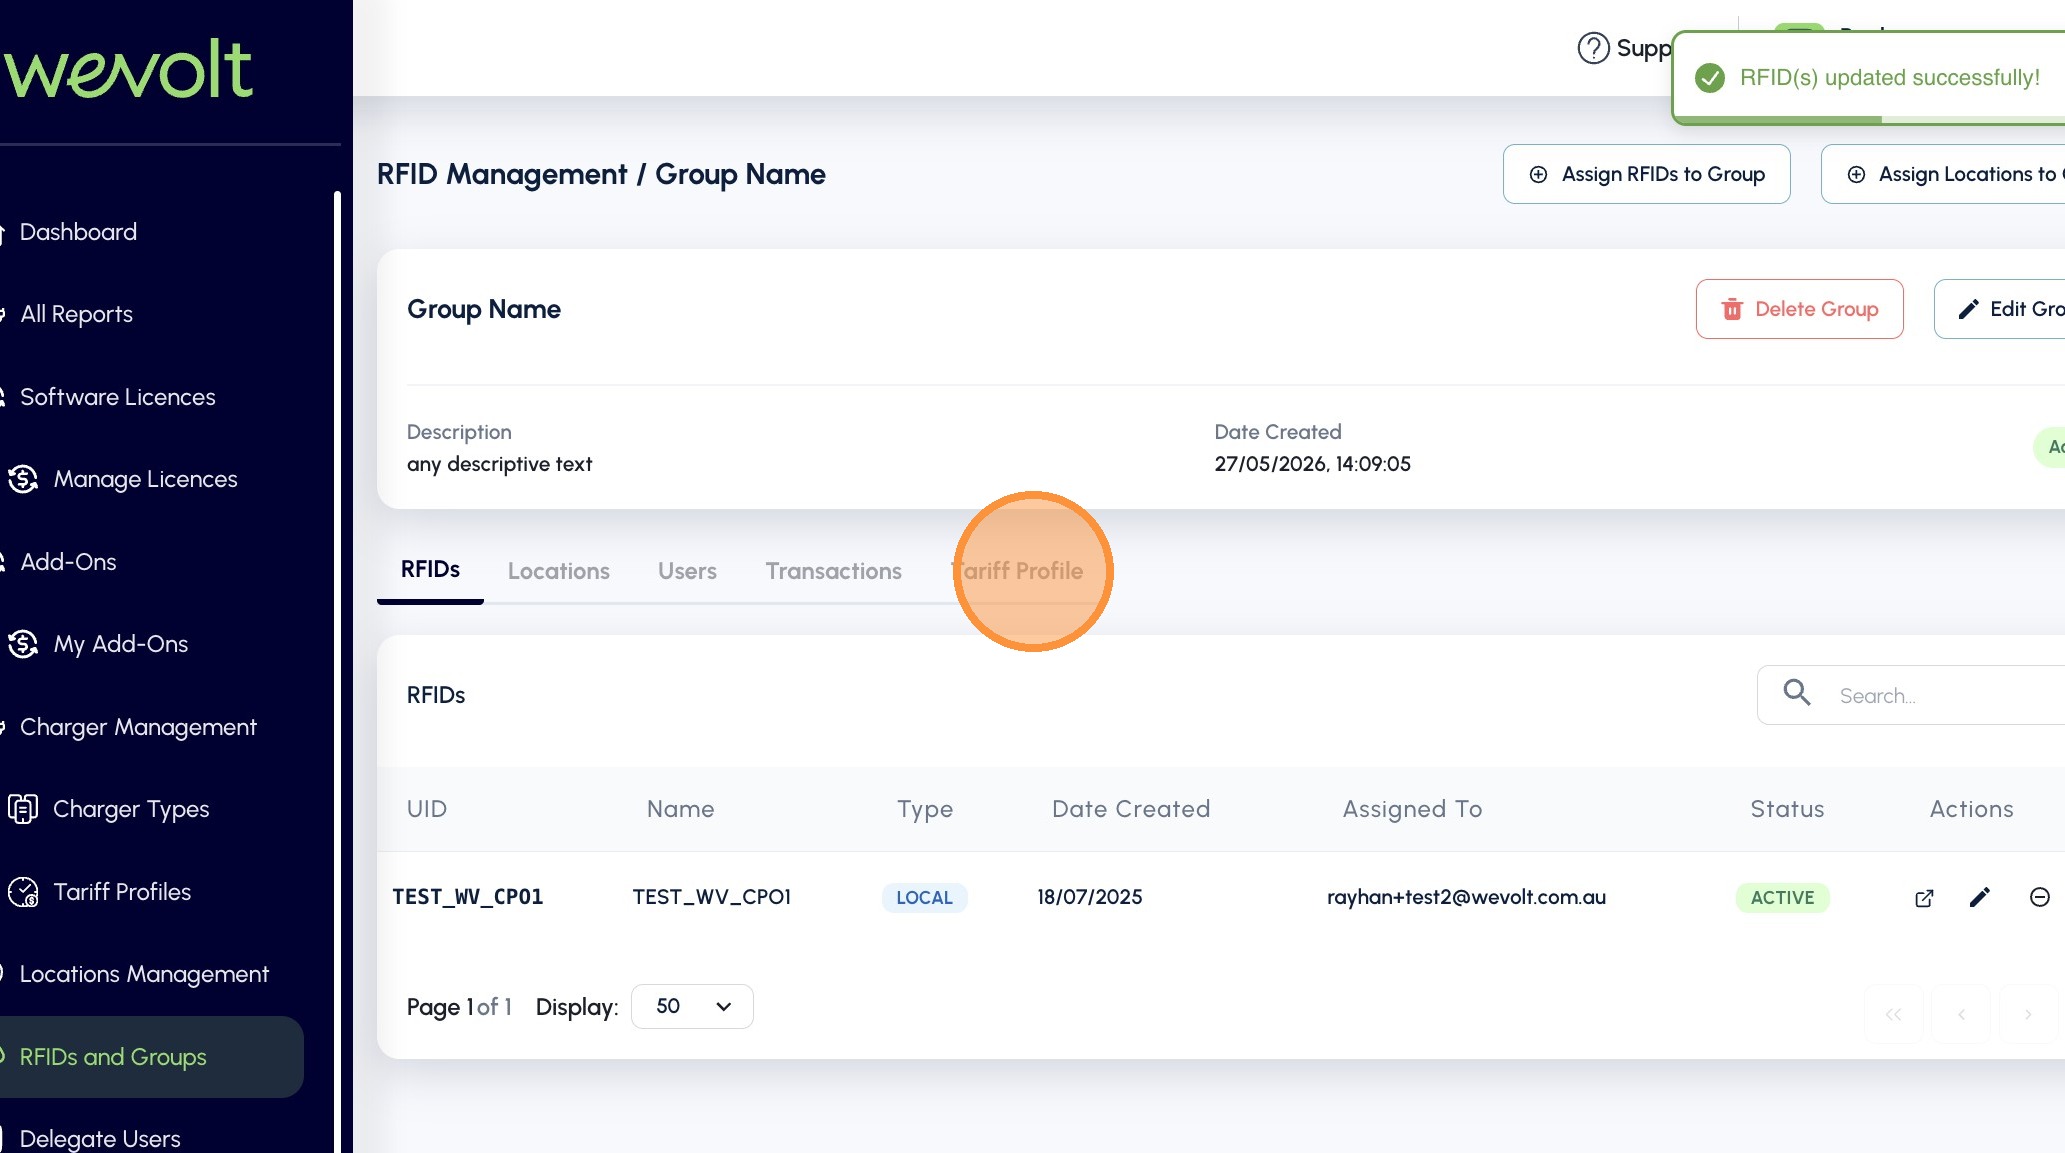2065x1153 pixels.
Task: Open Charger Management in sidebar
Action: (138, 727)
